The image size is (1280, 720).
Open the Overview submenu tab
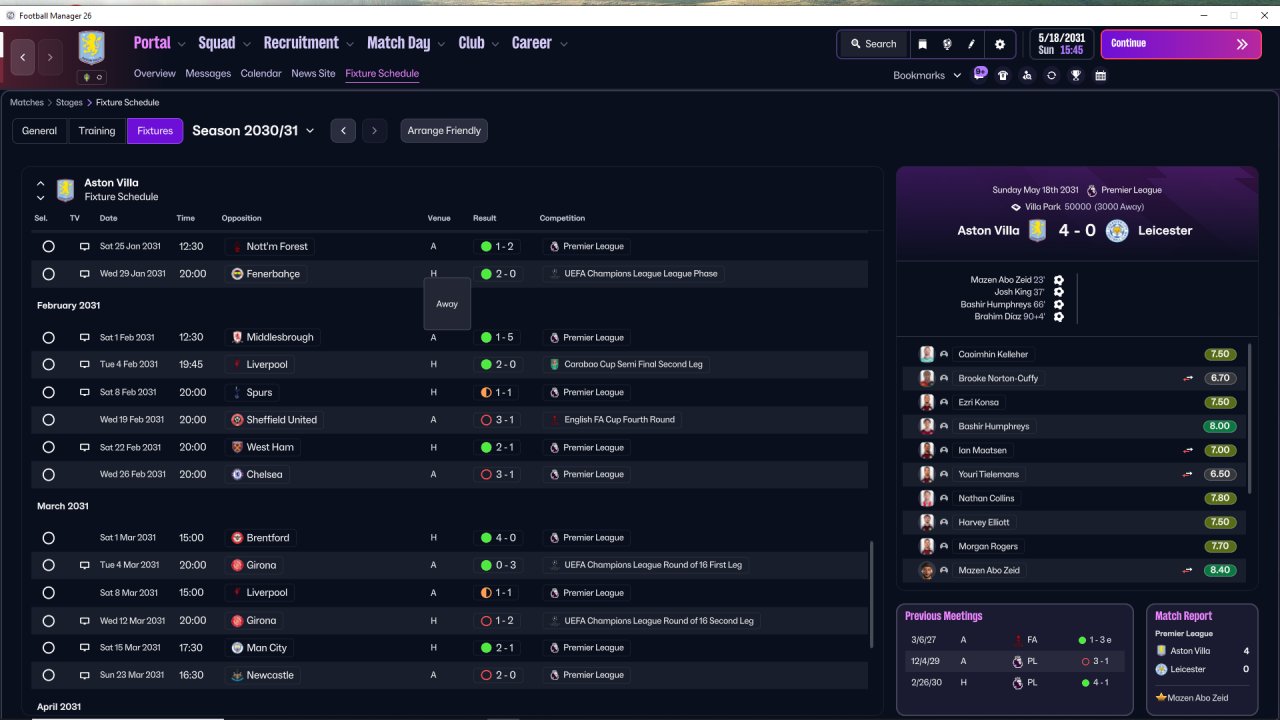pos(155,74)
